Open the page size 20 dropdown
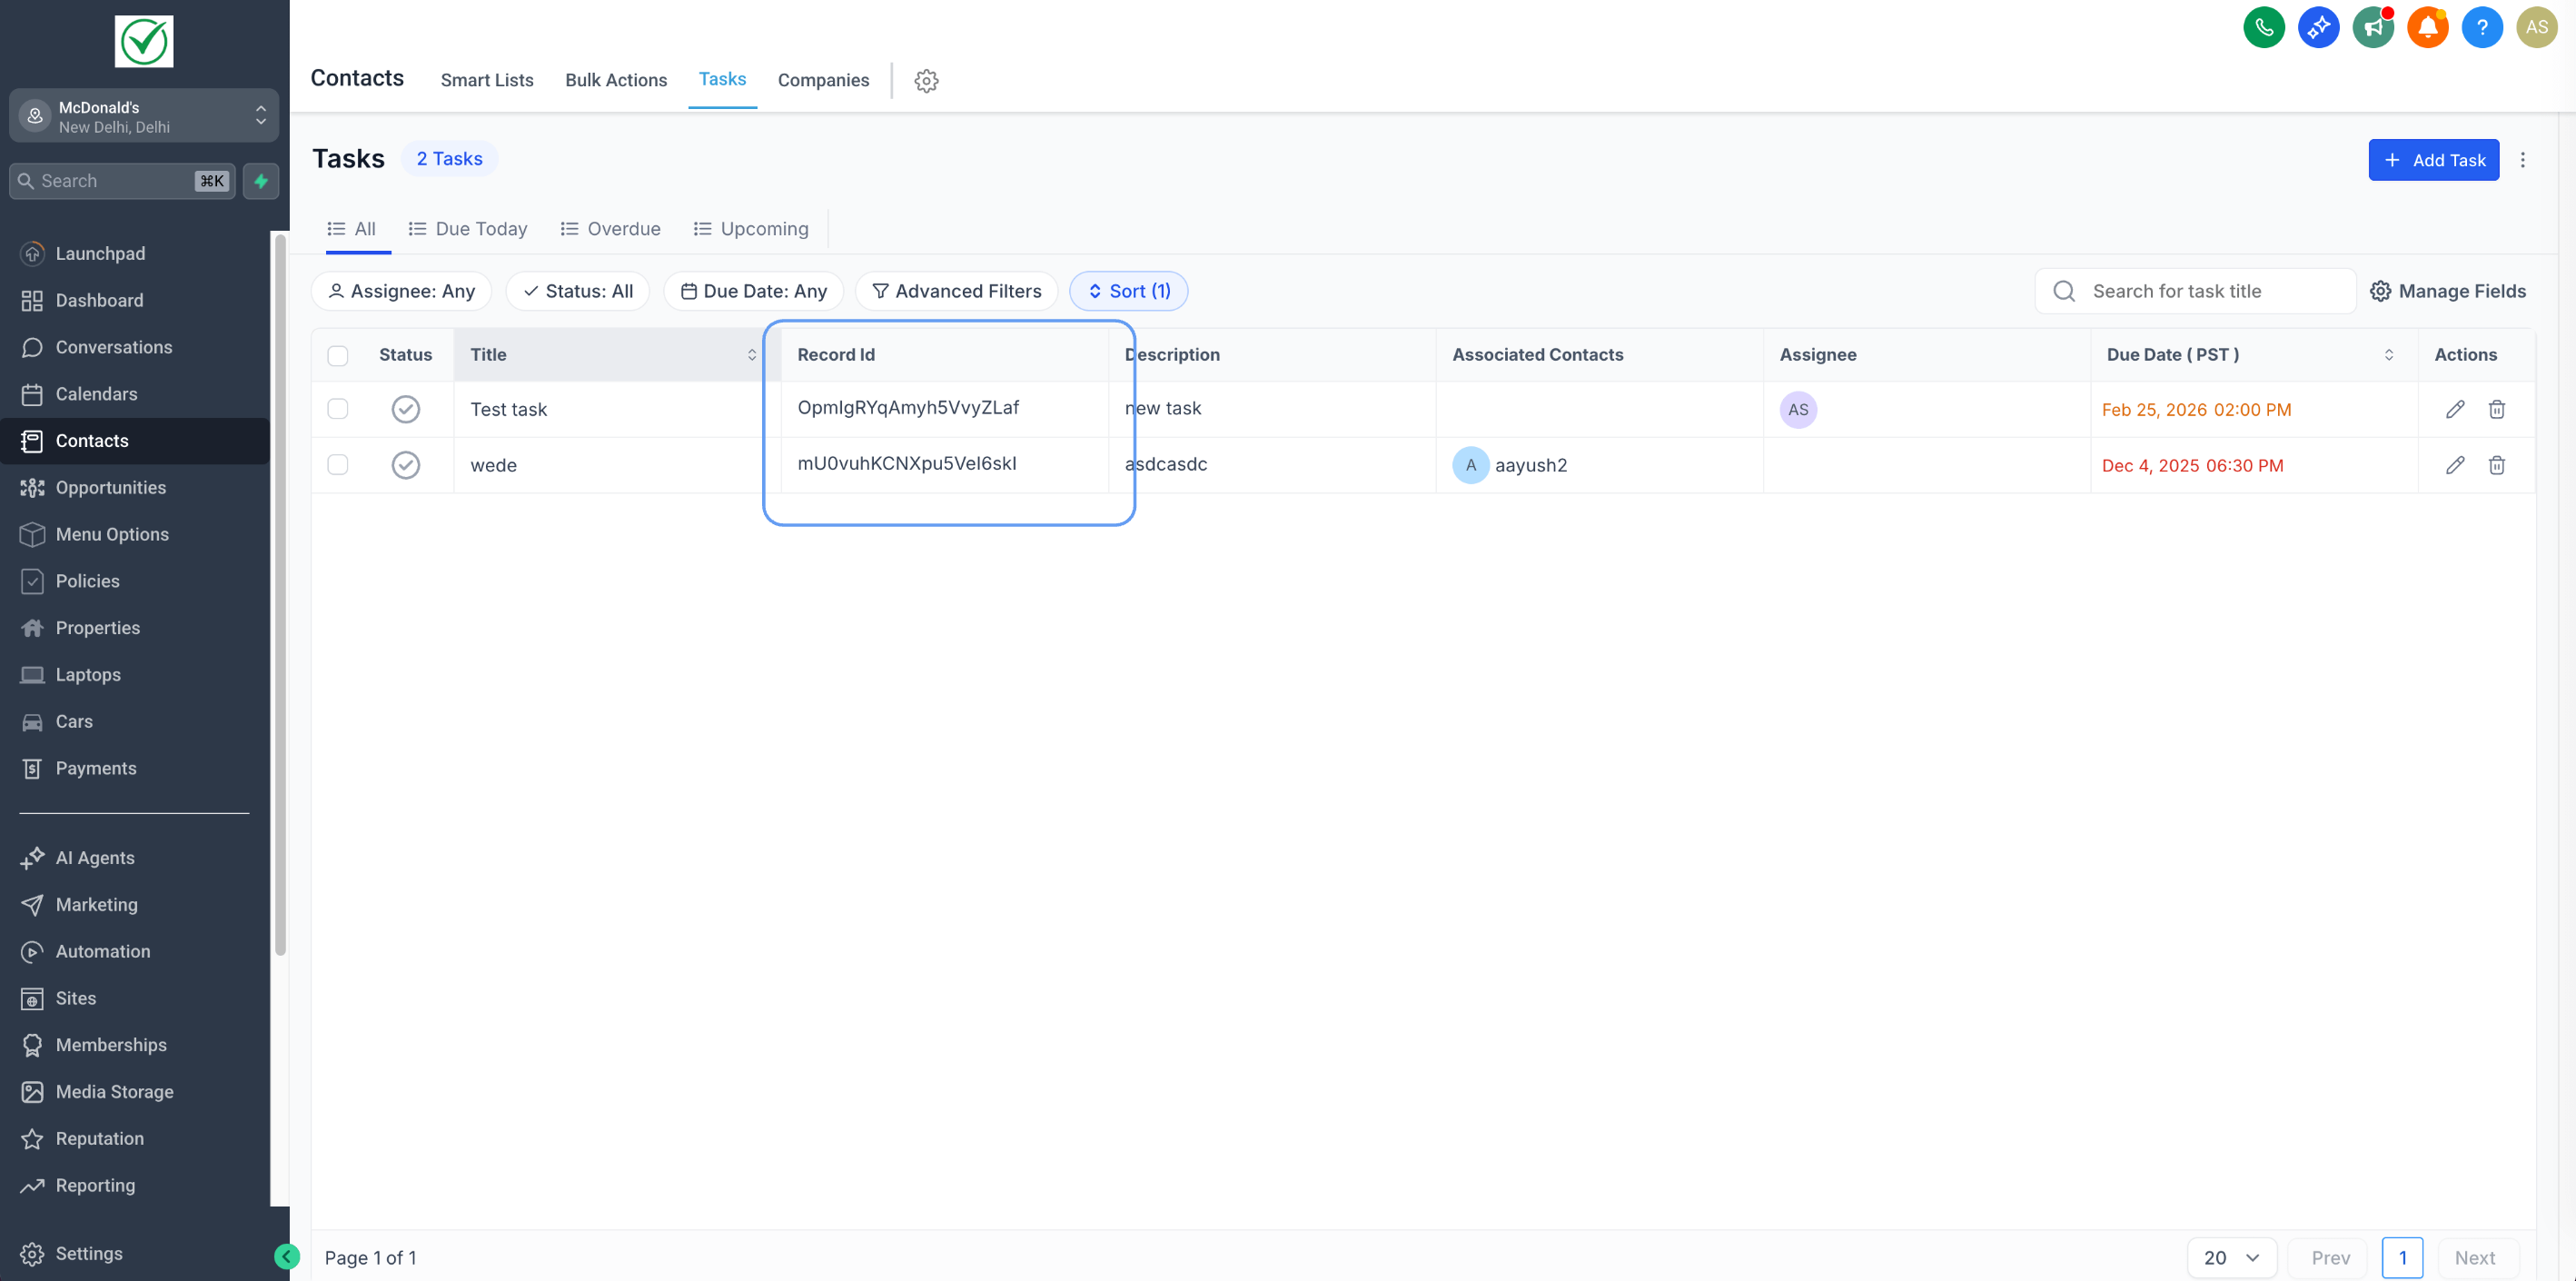This screenshot has height=1281, width=2576. (x=2231, y=1257)
